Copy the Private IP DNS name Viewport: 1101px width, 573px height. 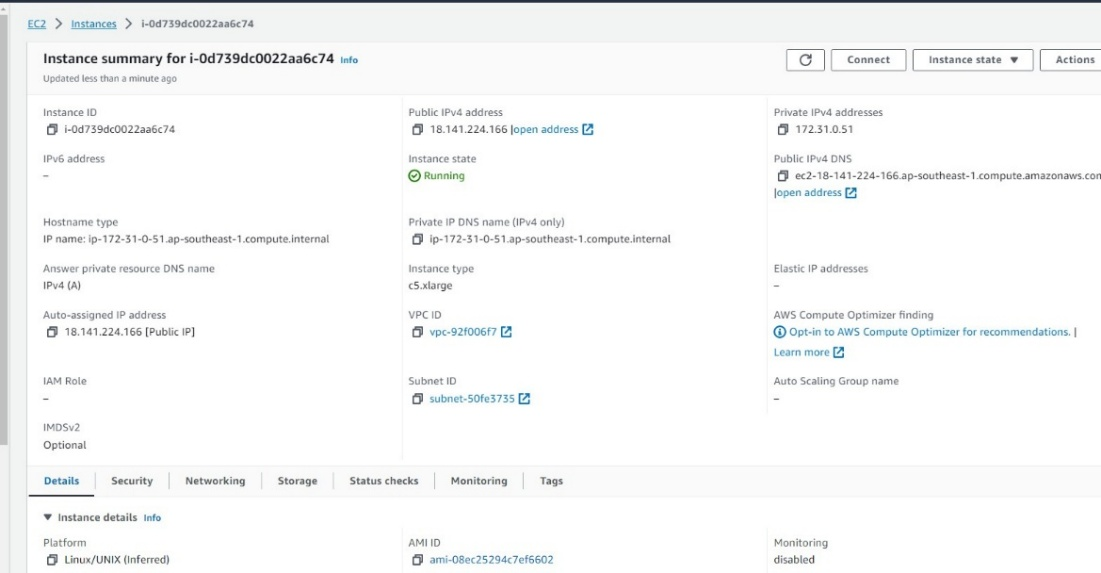[x=418, y=240]
